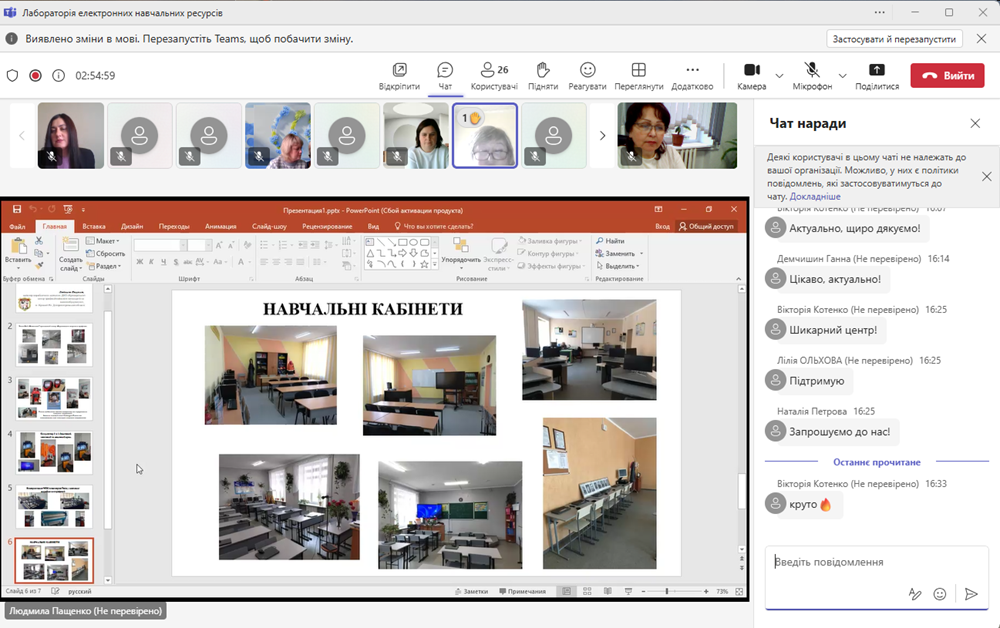Open the Додатково more options menu
1000x628 pixels.
point(692,70)
